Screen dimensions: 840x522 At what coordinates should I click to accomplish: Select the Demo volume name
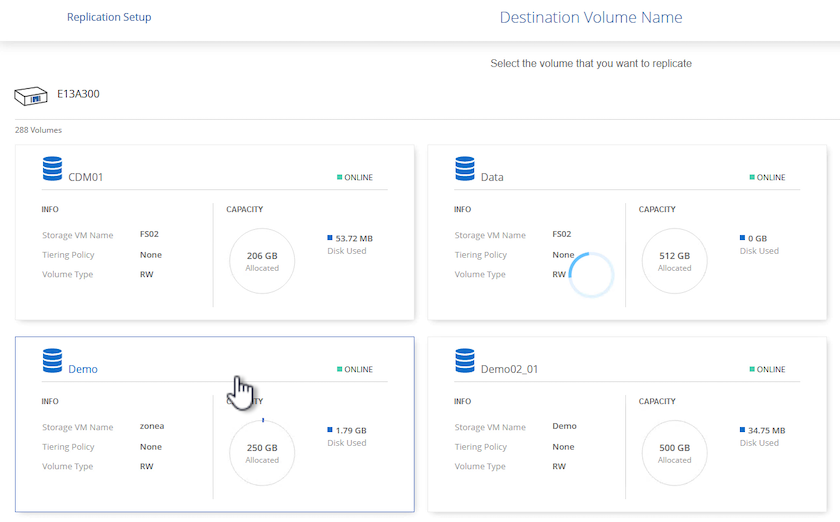point(83,370)
